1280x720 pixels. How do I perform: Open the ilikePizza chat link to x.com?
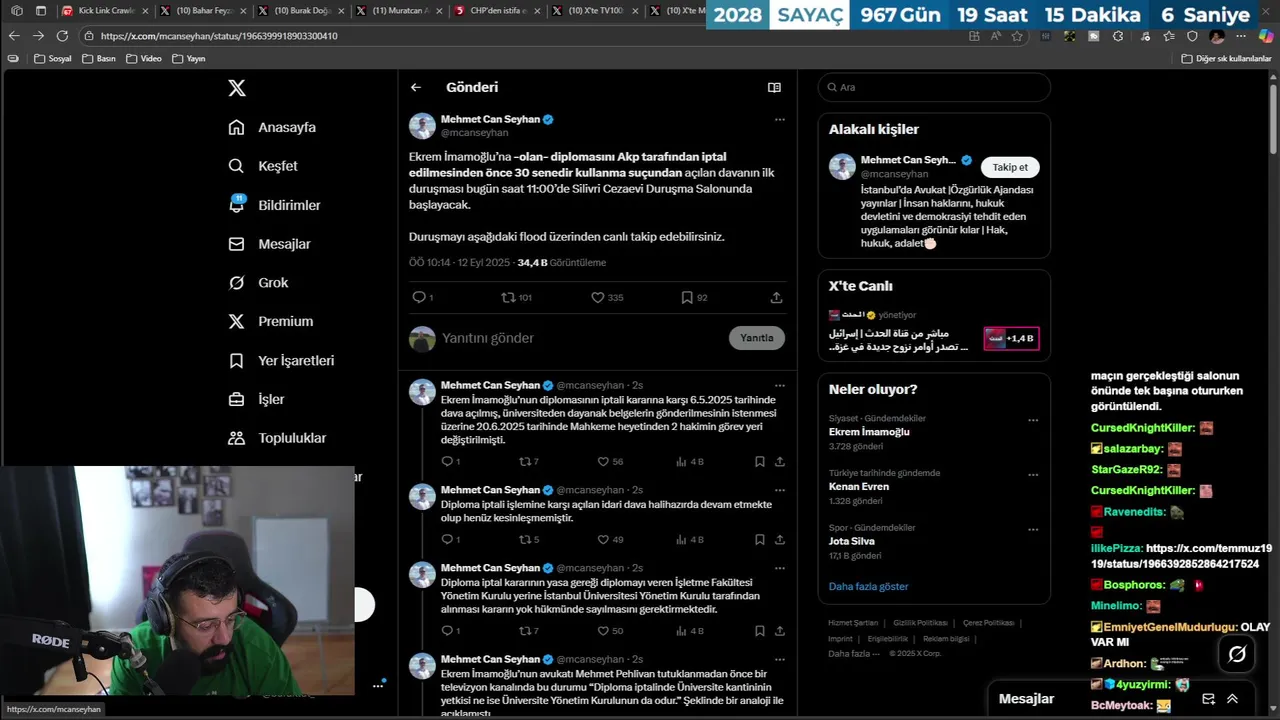pos(1181,556)
